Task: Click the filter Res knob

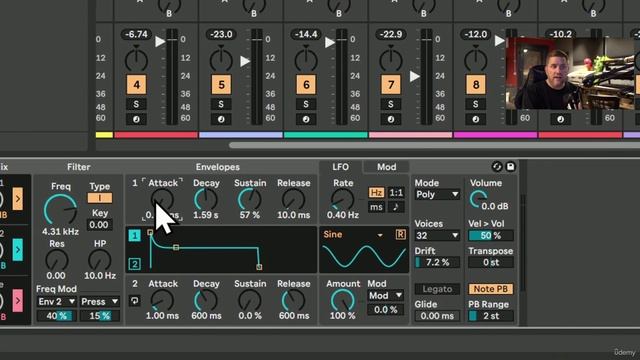Action: pyautogui.click(x=57, y=260)
